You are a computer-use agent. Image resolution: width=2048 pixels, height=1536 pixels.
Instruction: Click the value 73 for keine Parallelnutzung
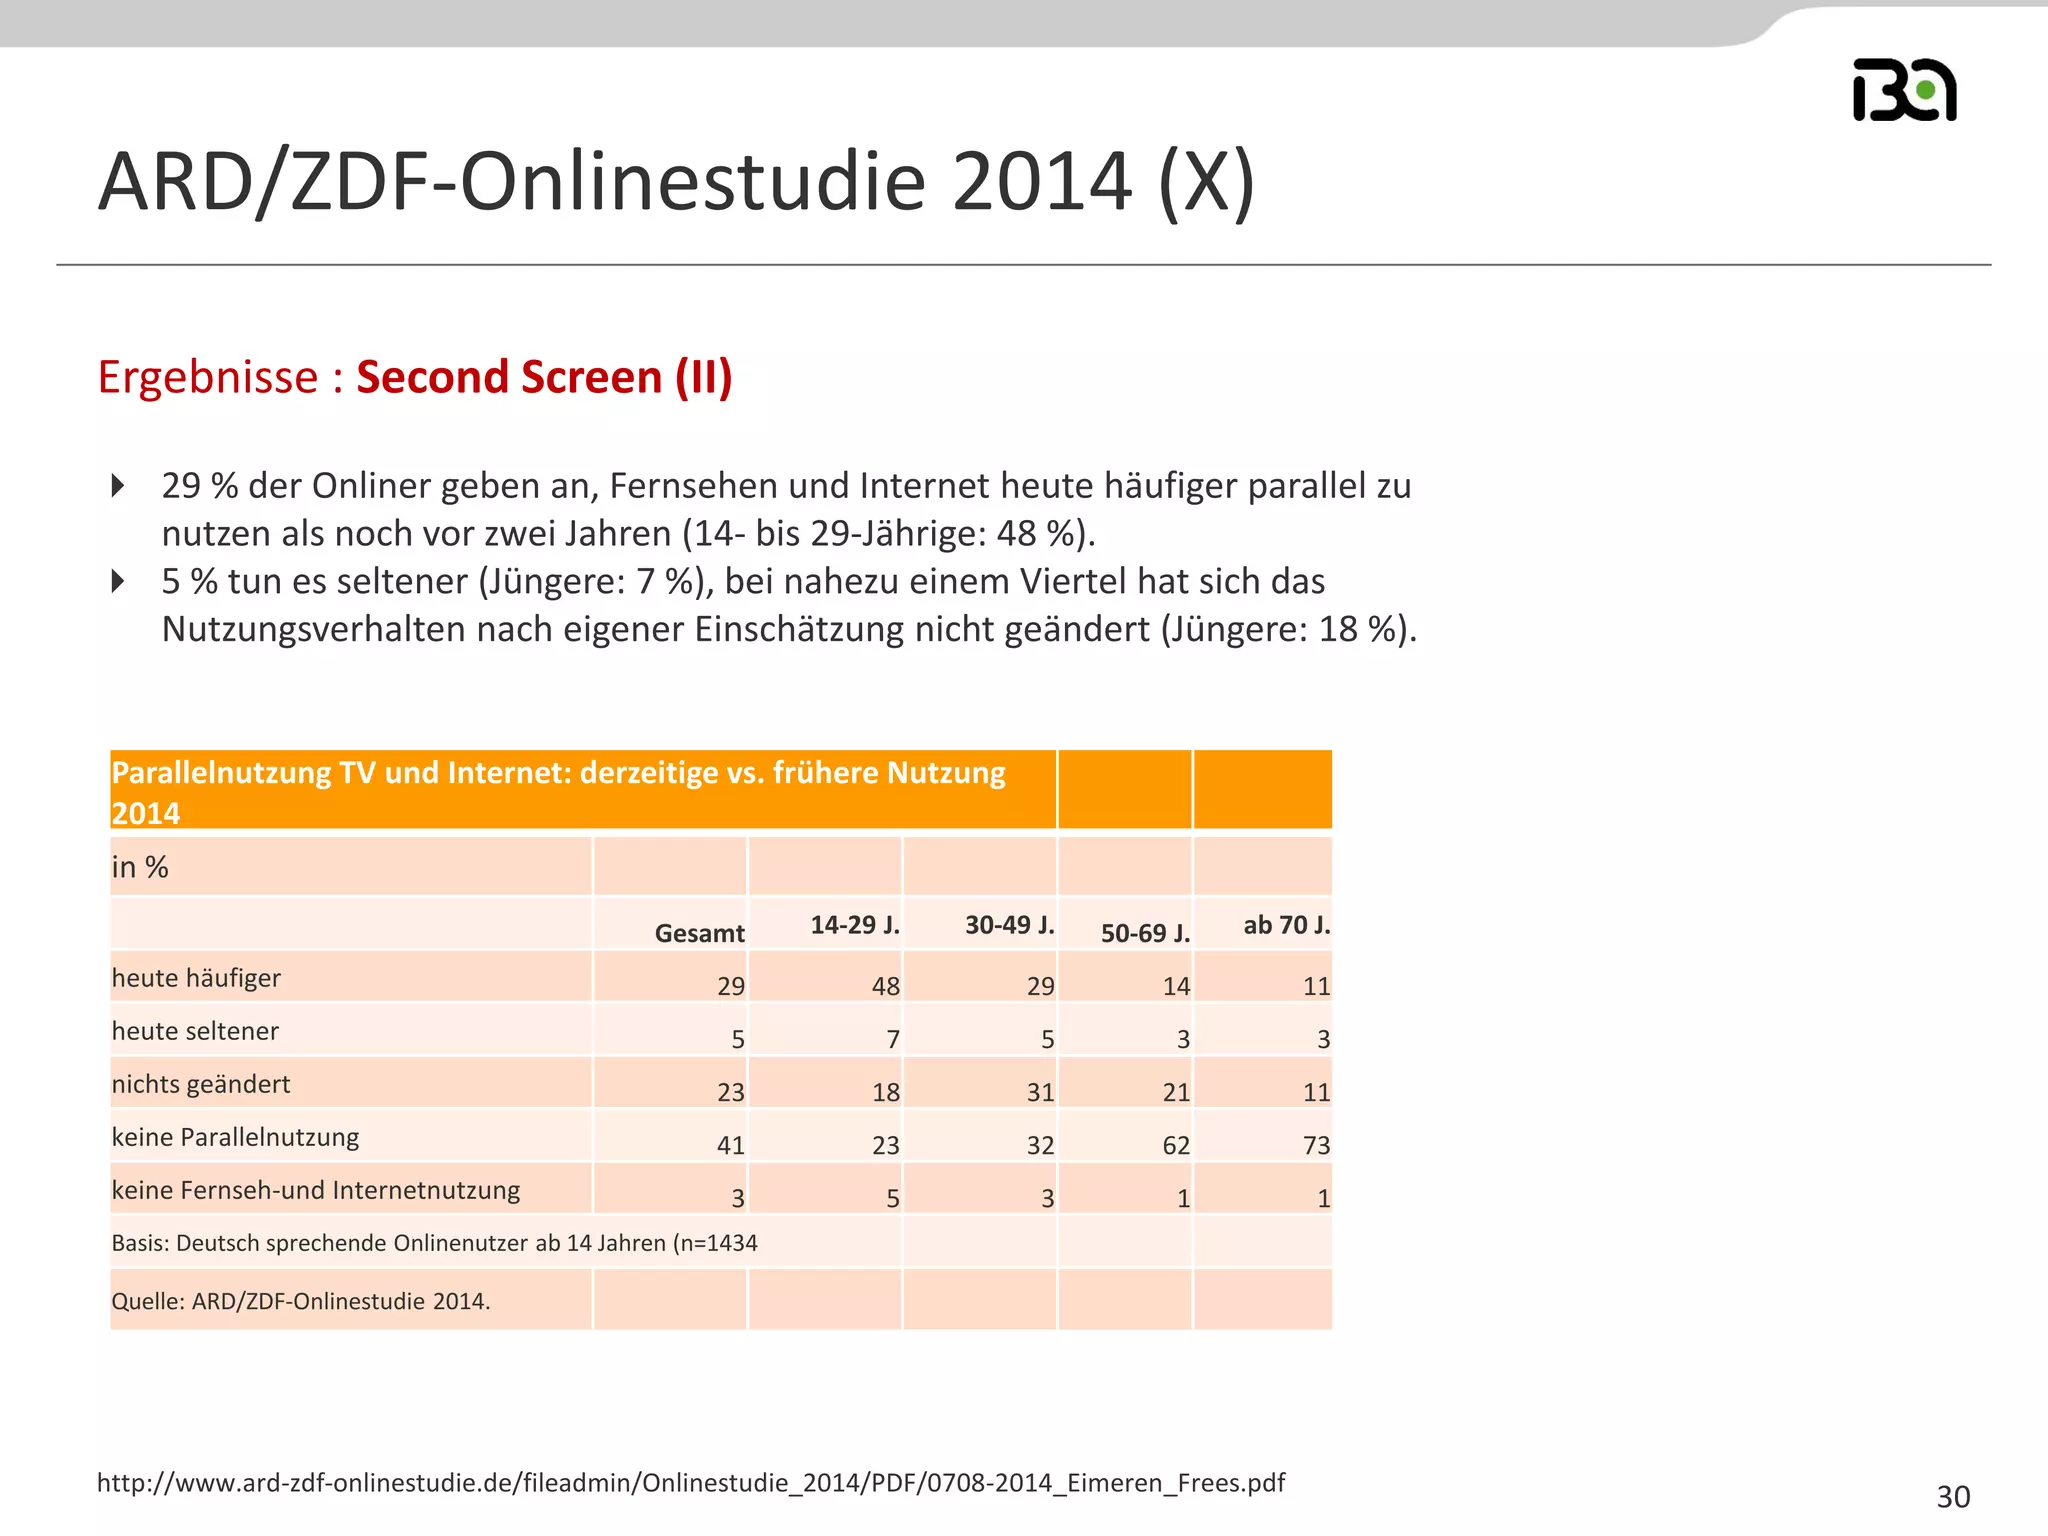(x=1317, y=1145)
